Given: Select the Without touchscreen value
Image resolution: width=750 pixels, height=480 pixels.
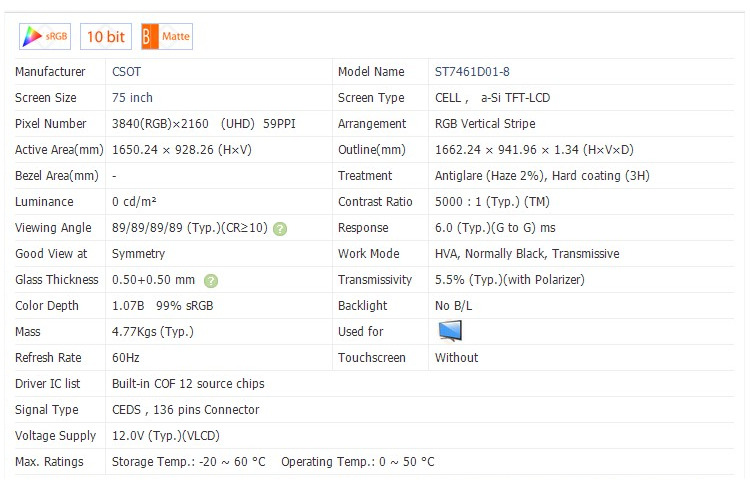Looking at the screenshot, I should click(456, 358).
